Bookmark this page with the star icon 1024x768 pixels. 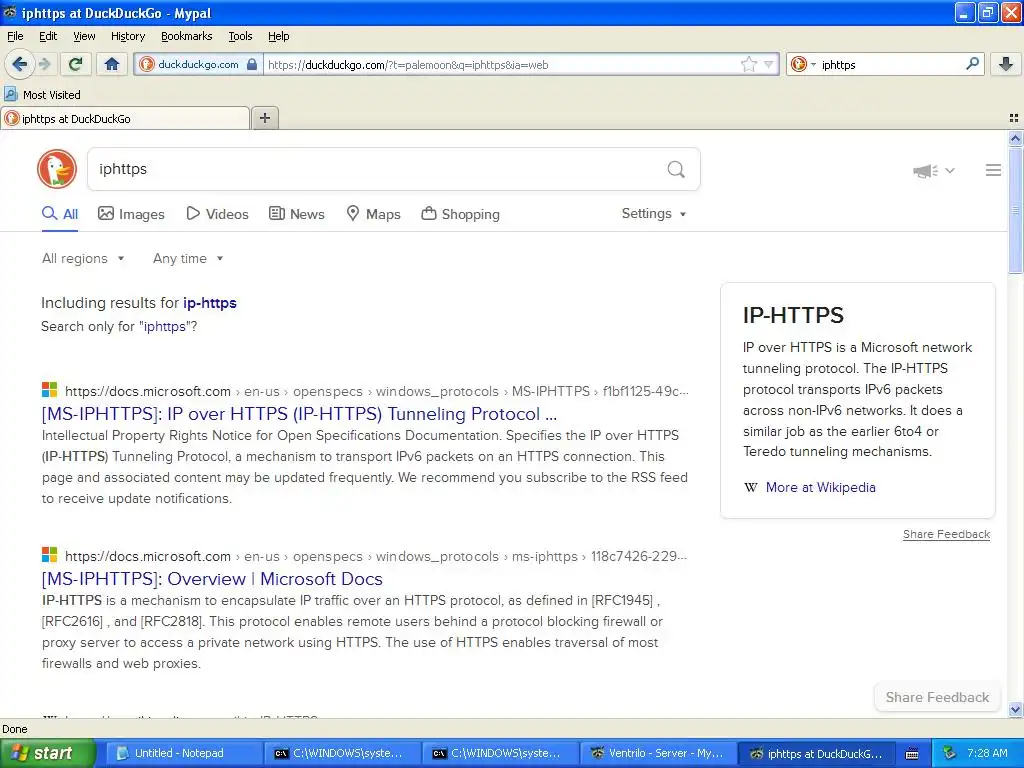(748, 64)
